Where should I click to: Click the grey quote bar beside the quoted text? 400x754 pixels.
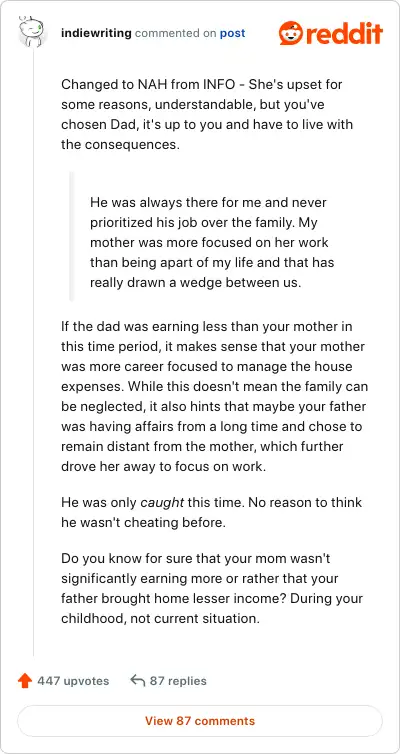pos(72,236)
